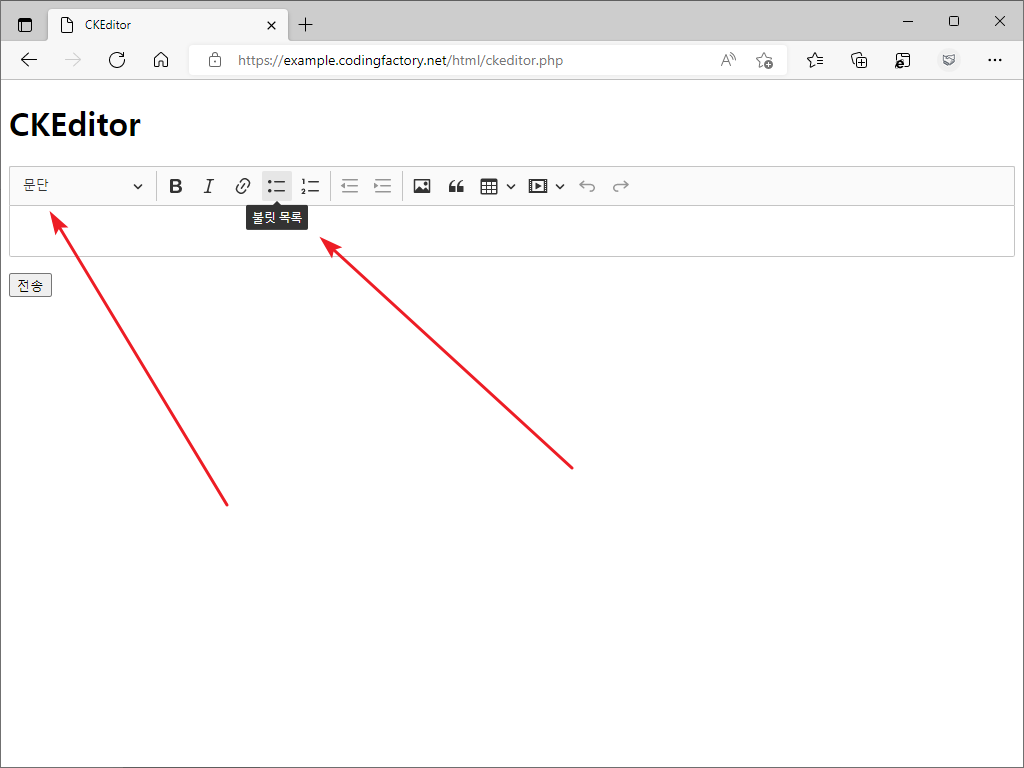Image resolution: width=1024 pixels, height=768 pixels.
Task: Toggle the bulleted list button
Action: (x=276, y=186)
